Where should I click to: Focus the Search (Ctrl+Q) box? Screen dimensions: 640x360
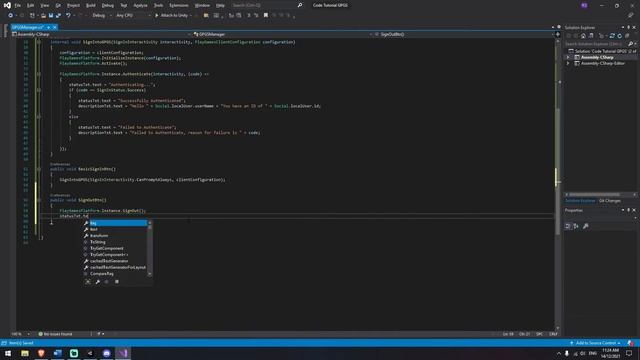(x=267, y=5)
